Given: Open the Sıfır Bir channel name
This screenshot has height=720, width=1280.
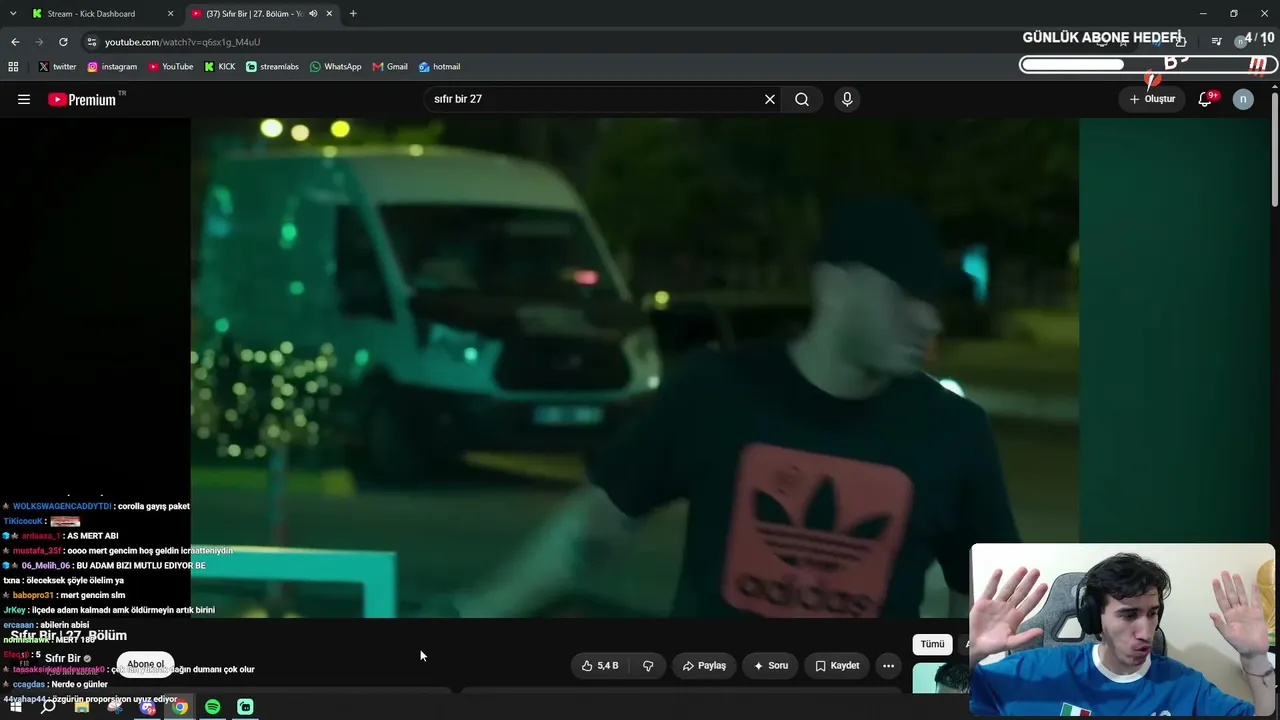Looking at the screenshot, I should point(62,658).
